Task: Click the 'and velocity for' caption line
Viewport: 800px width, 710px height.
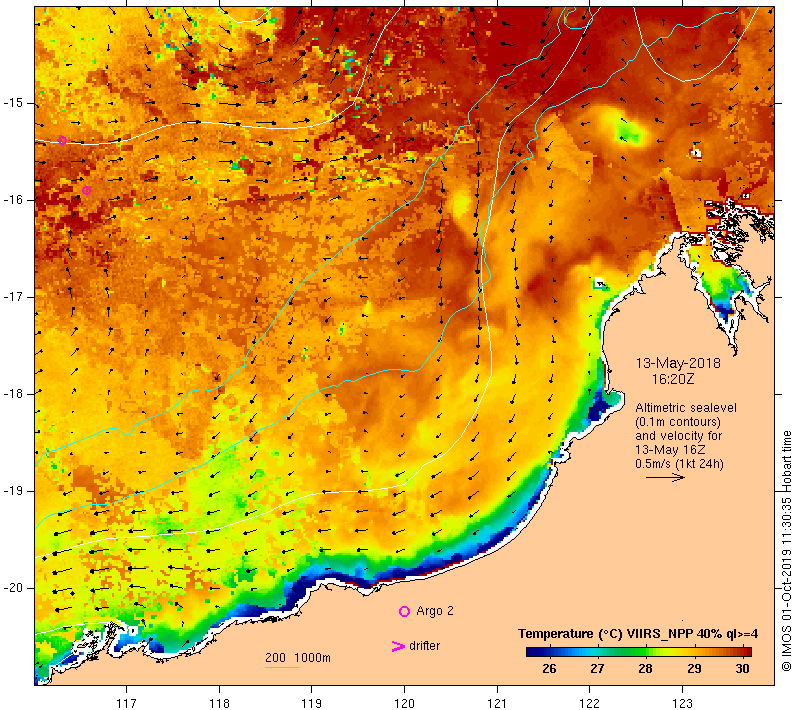Action: 679,436
